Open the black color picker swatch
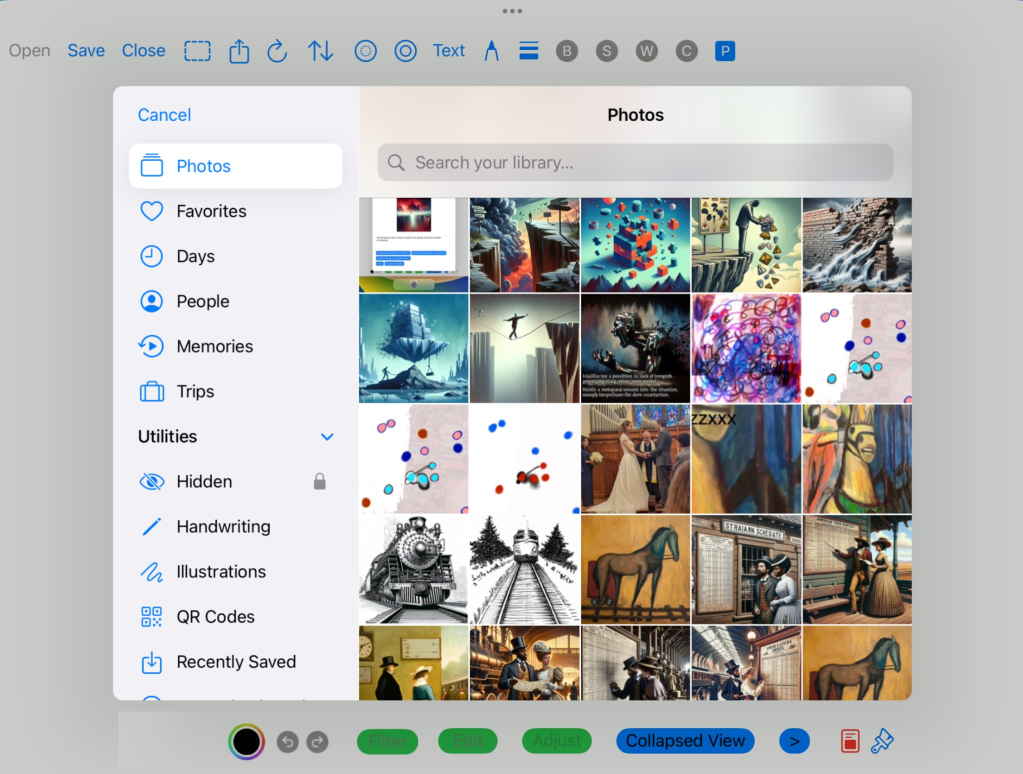 tap(246, 741)
